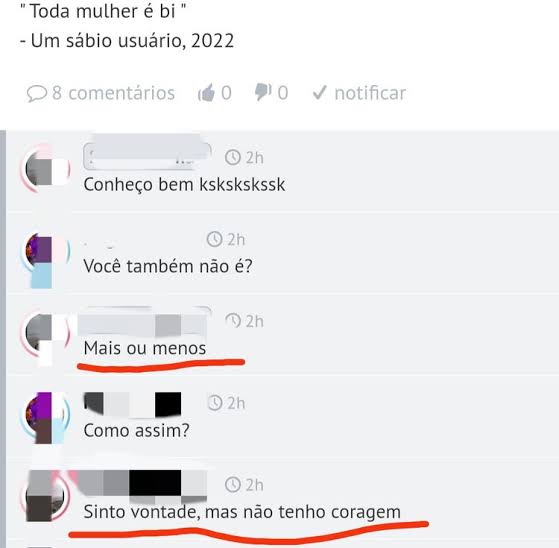Click blurred username above 'Mais ou menos'
The height and width of the screenshot is (548, 559).
click(143, 323)
